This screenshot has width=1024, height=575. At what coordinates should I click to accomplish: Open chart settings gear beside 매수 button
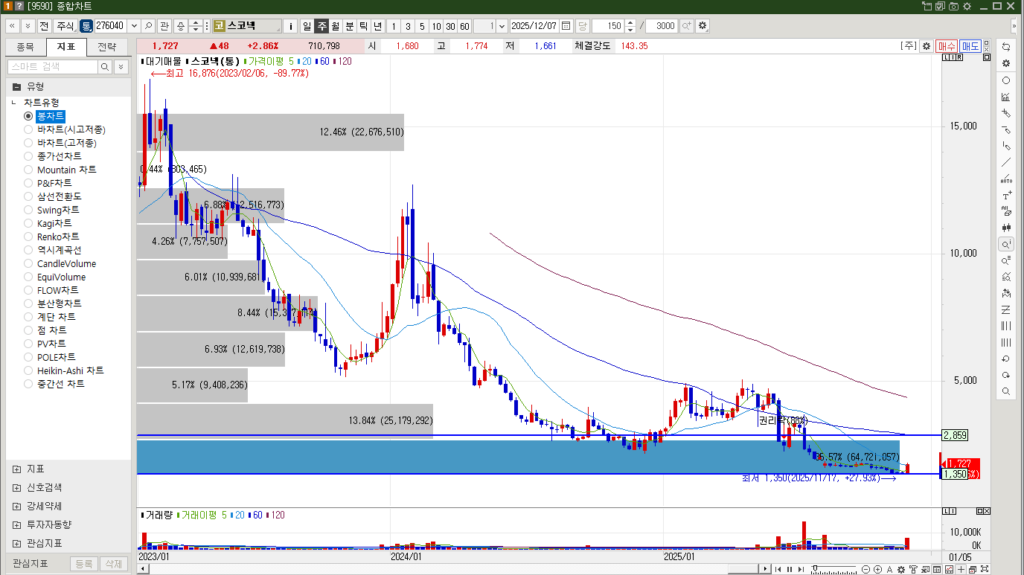tap(926, 46)
